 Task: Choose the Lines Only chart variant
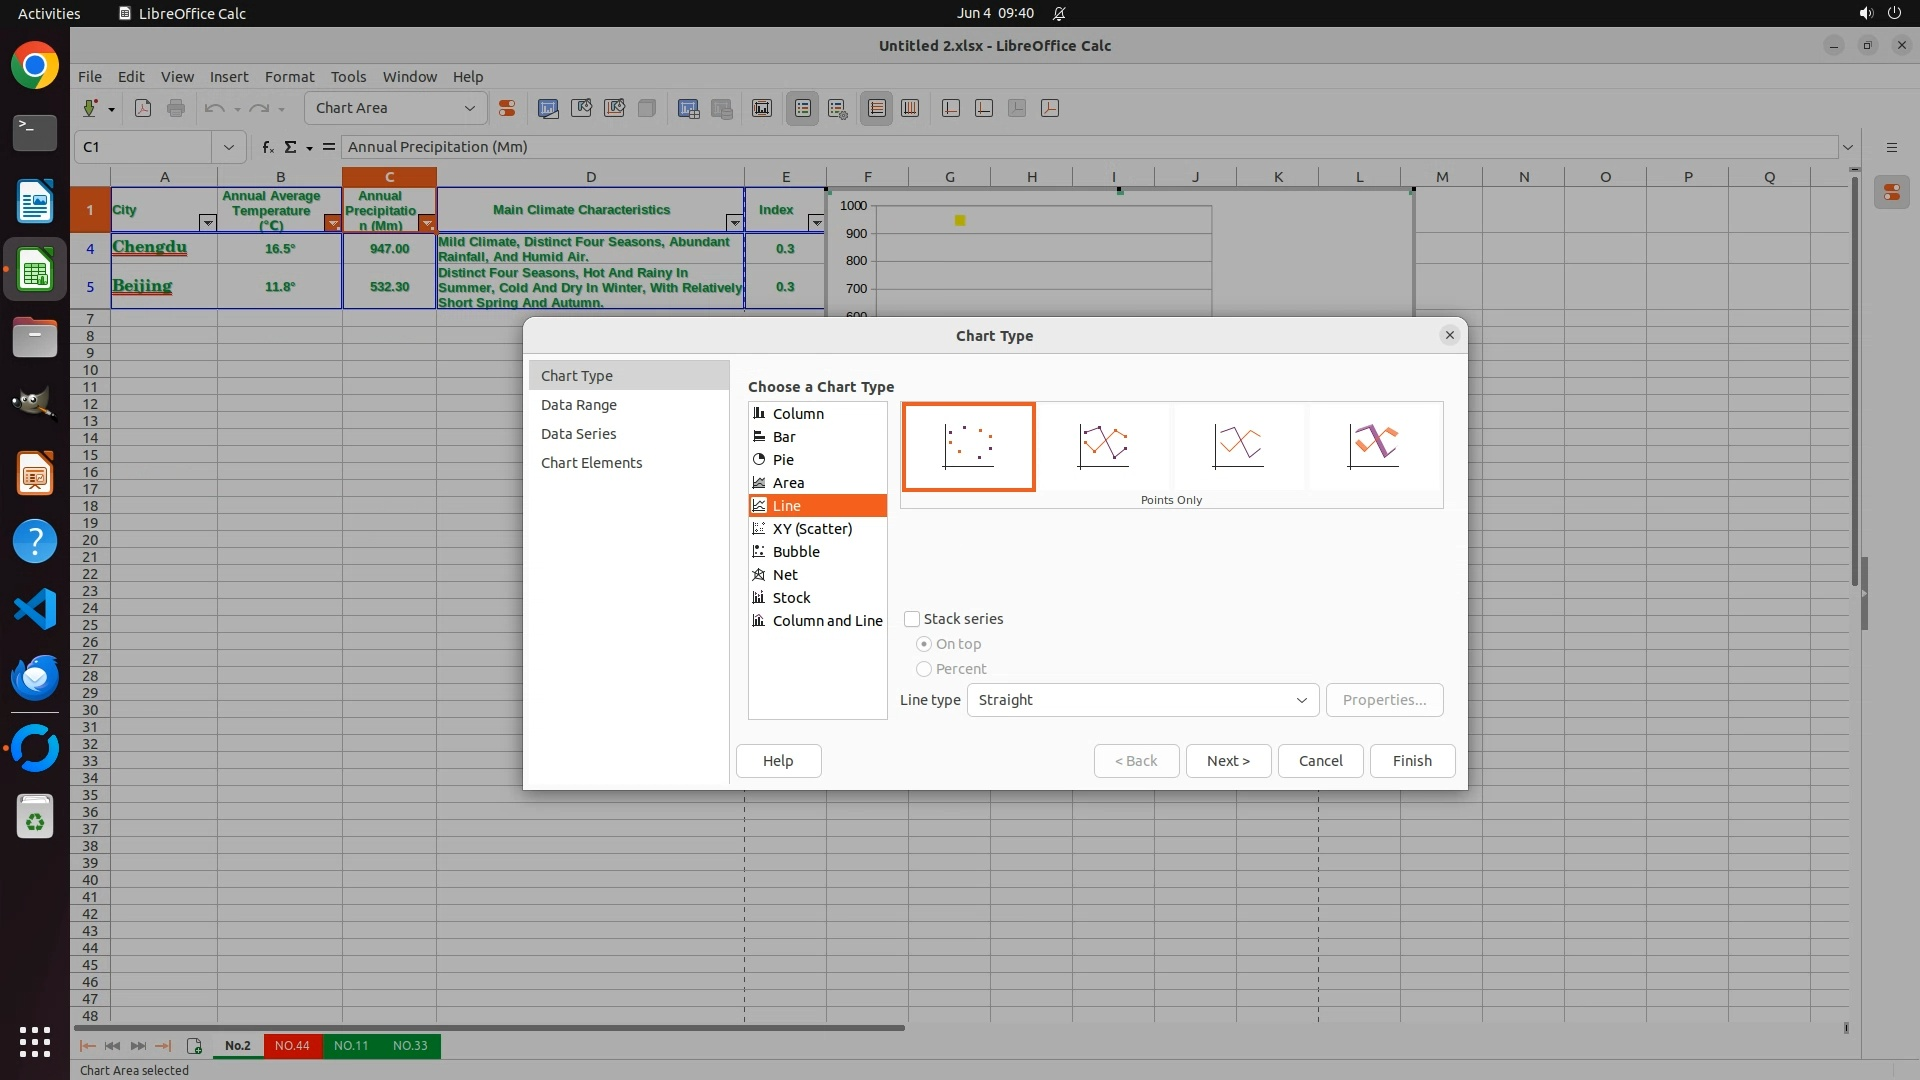pos(1238,446)
